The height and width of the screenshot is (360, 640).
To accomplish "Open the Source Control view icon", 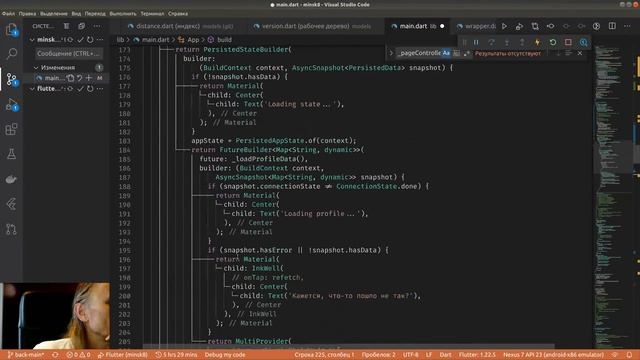I will (x=11, y=79).
